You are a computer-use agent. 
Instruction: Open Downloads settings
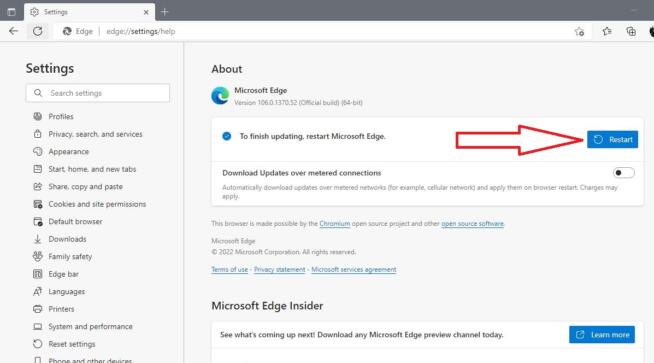[68, 239]
